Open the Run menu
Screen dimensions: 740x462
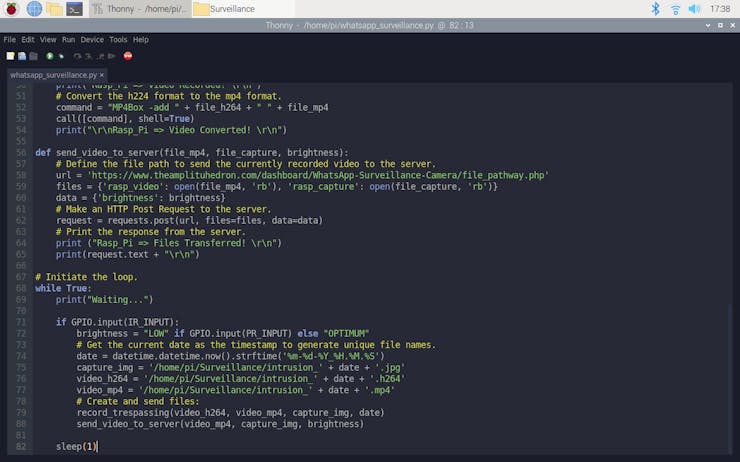pyautogui.click(x=69, y=40)
